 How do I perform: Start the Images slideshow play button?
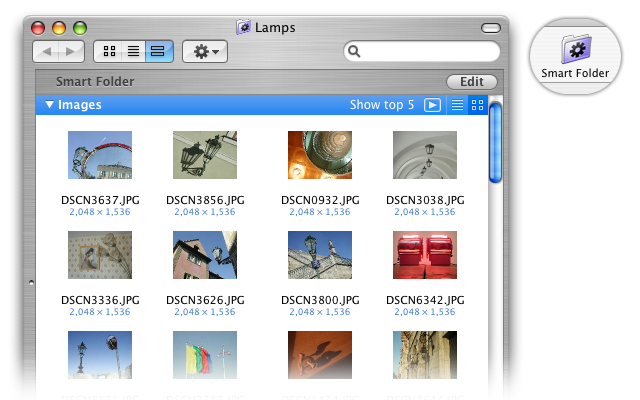tap(432, 105)
